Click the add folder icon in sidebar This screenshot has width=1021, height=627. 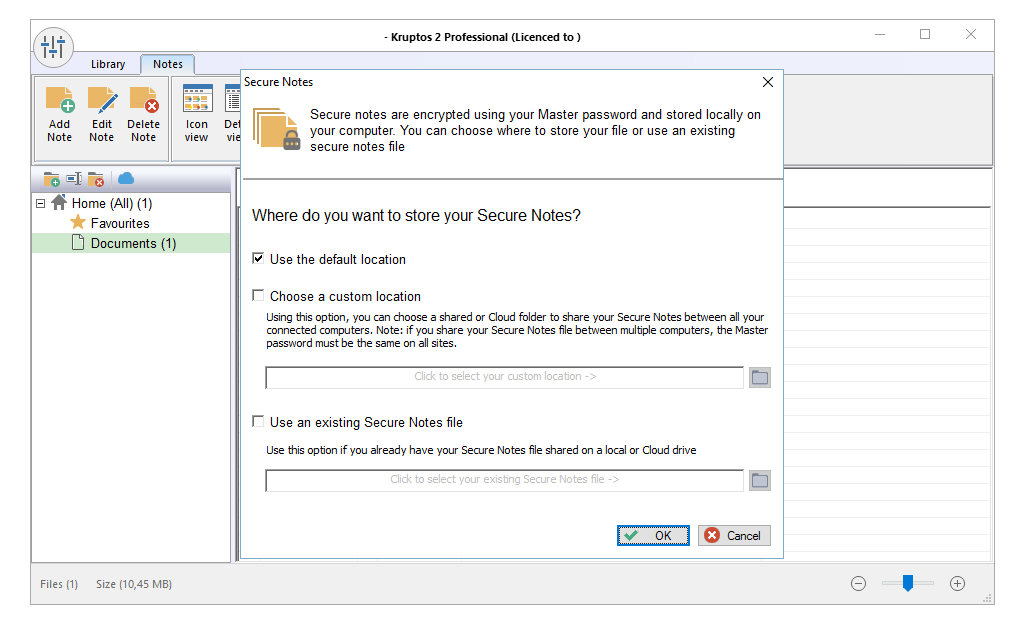pyautogui.click(x=52, y=179)
